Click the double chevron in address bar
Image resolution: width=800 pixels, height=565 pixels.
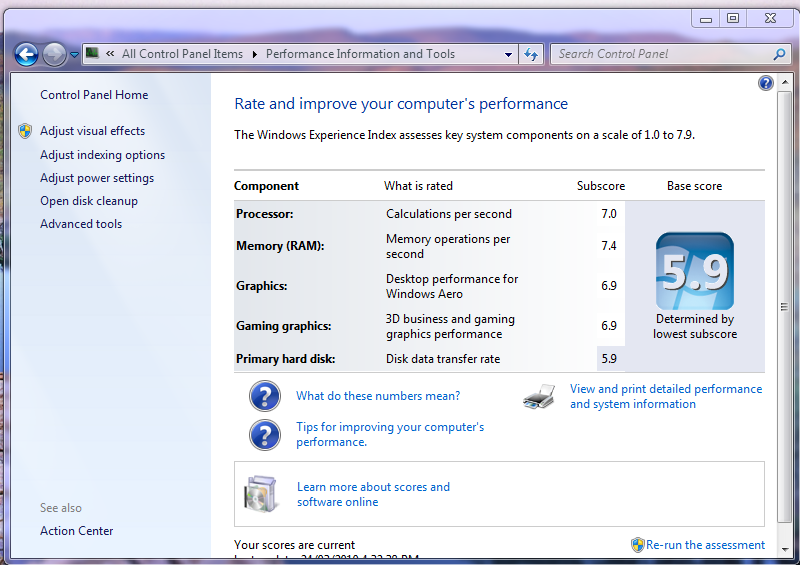point(110,54)
